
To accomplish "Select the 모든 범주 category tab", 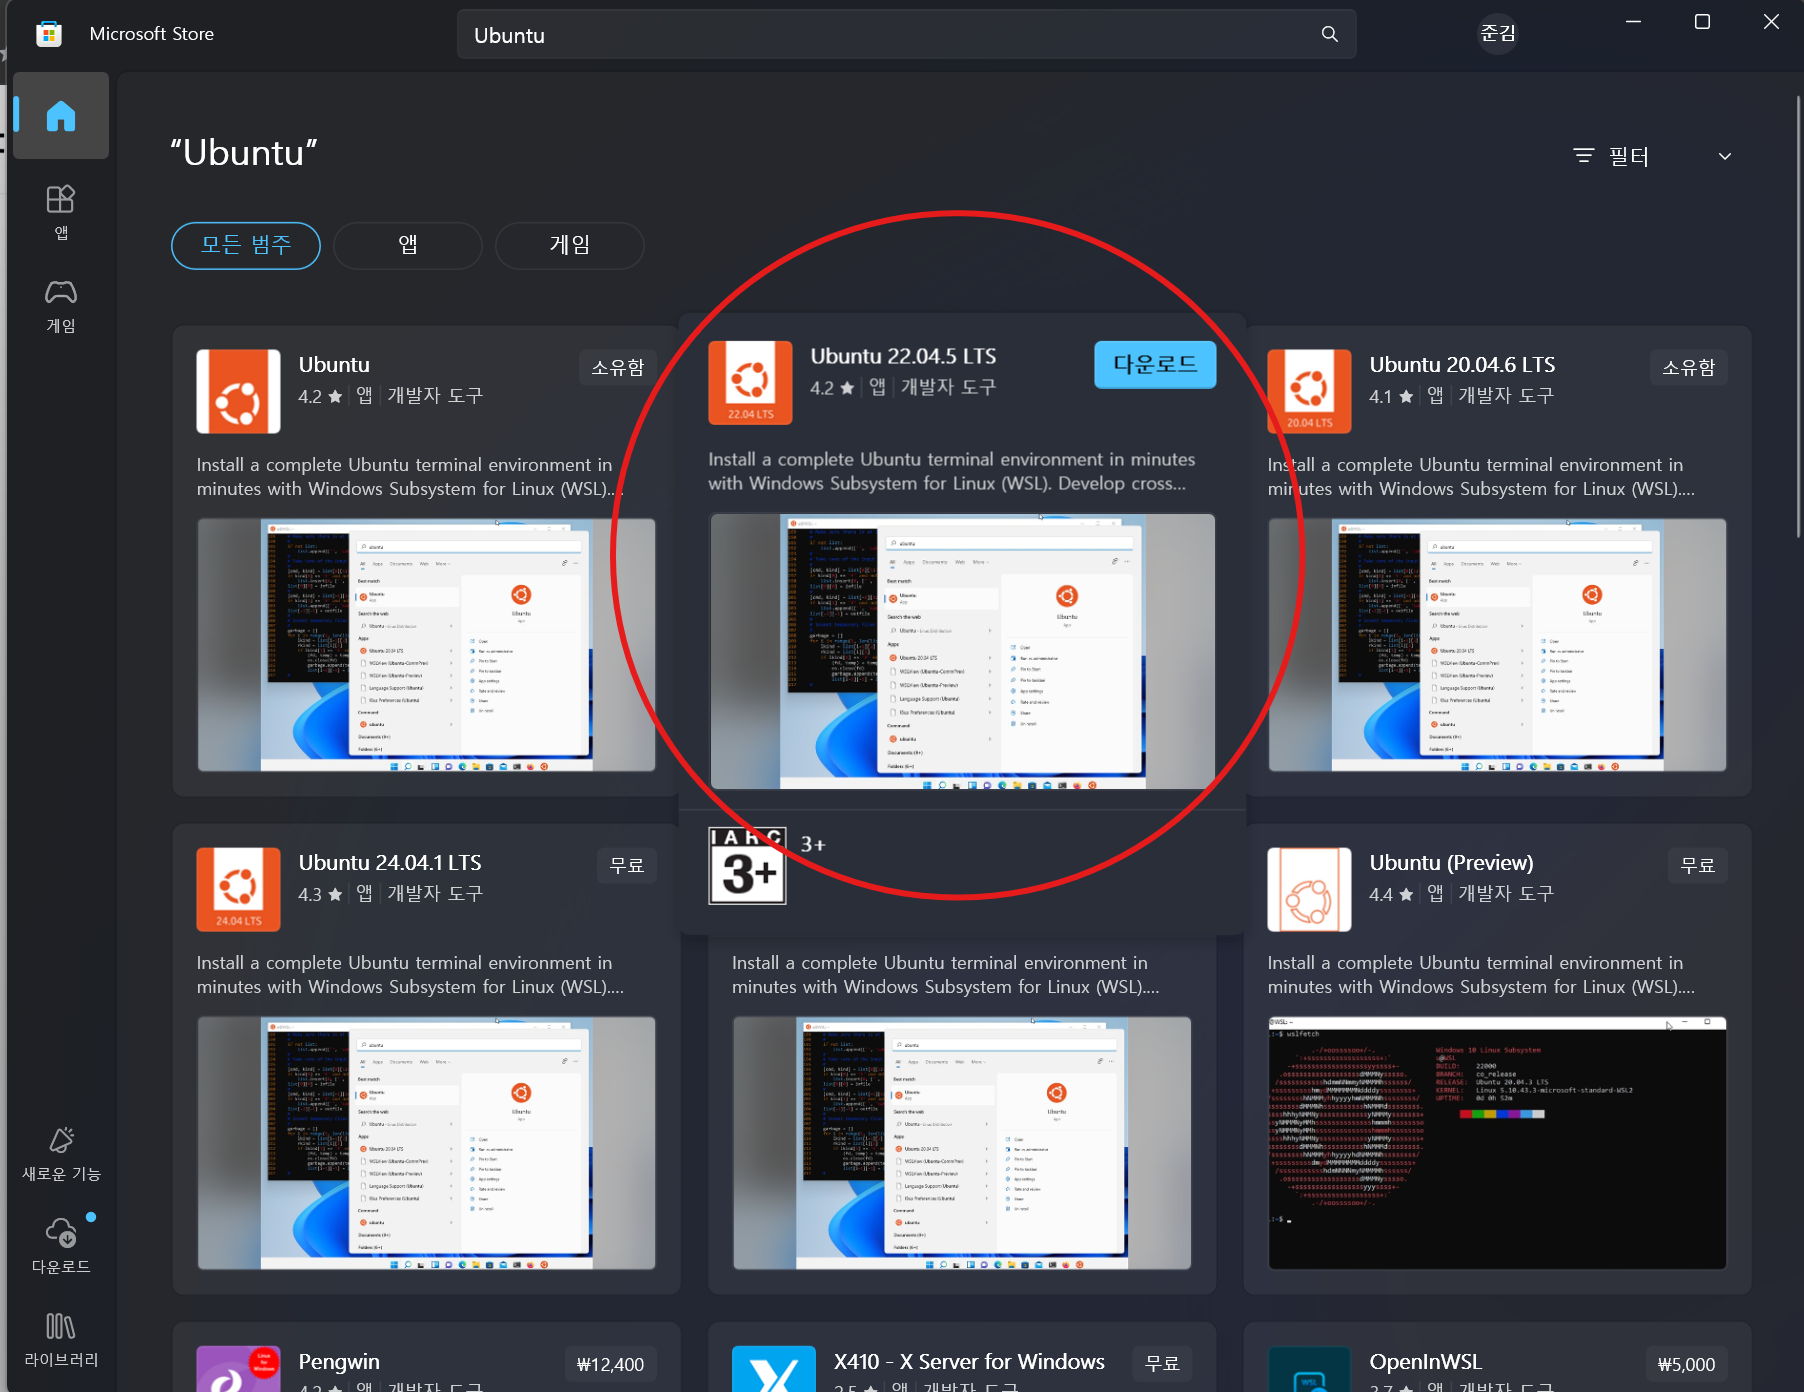I will point(246,245).
